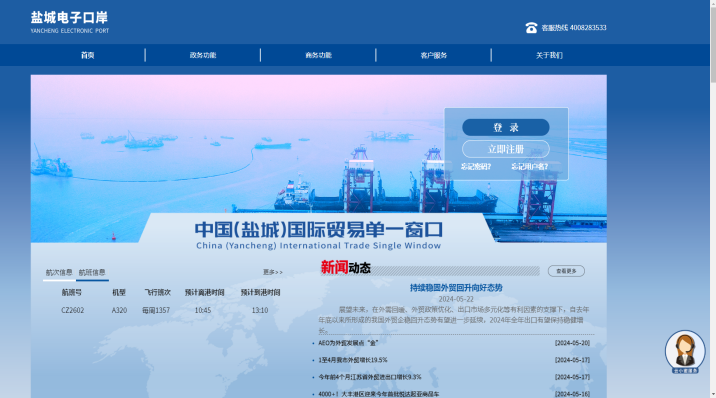The image size is (716, 398).
Task: Follow the 忘记密码? link
Action: [x=476, y=167]
